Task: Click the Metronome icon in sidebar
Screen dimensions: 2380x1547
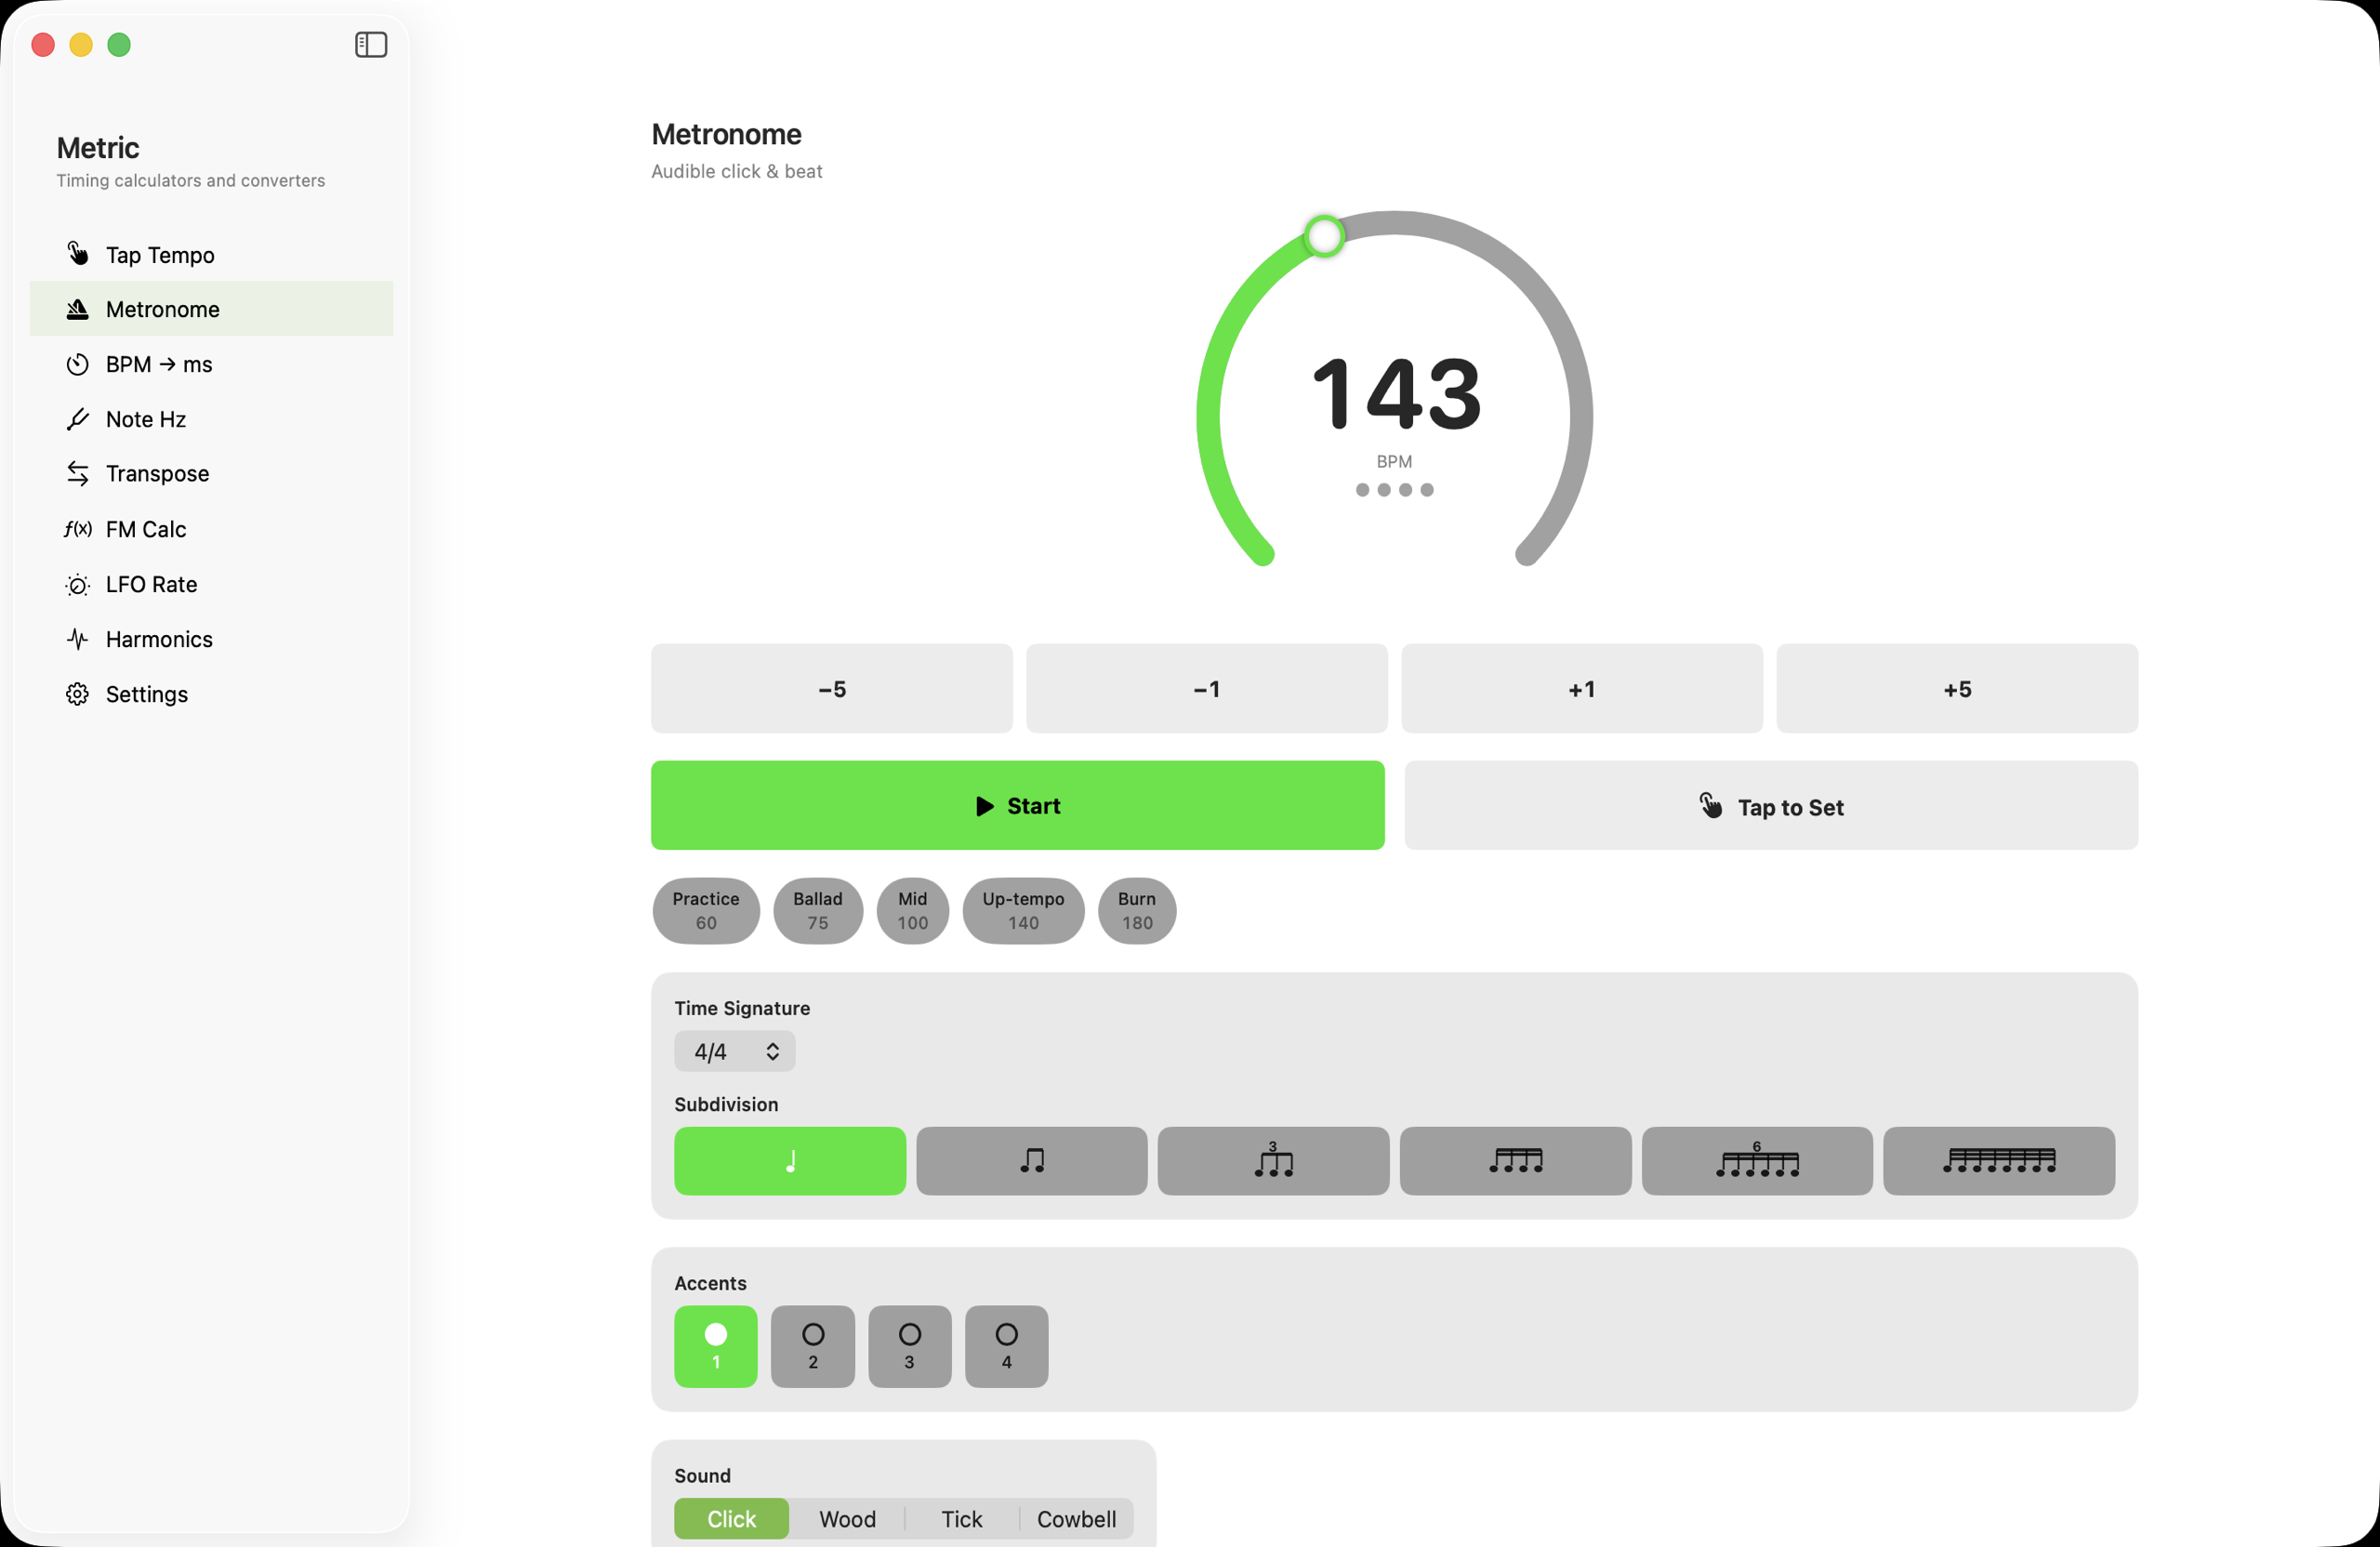Action: pos(77,309)
